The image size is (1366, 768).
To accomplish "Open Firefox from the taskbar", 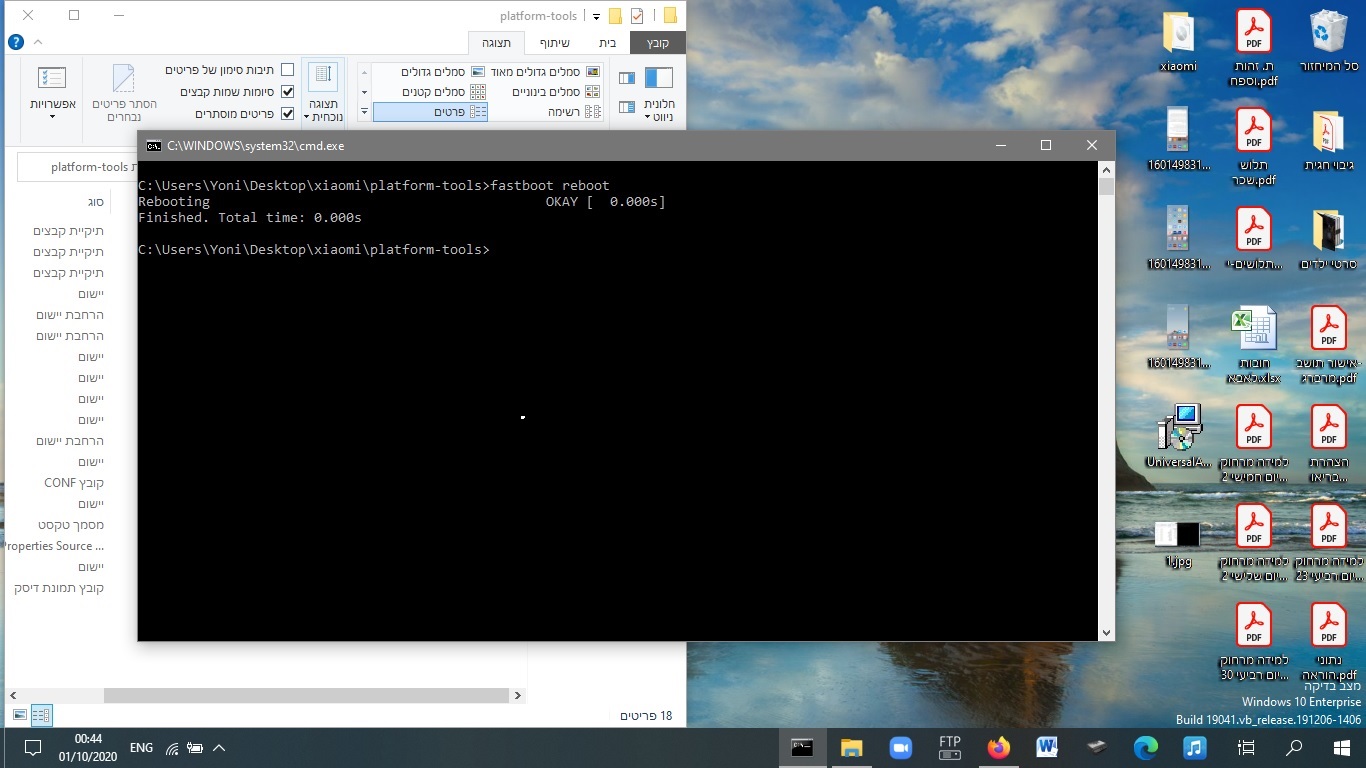I will (998, 747).
